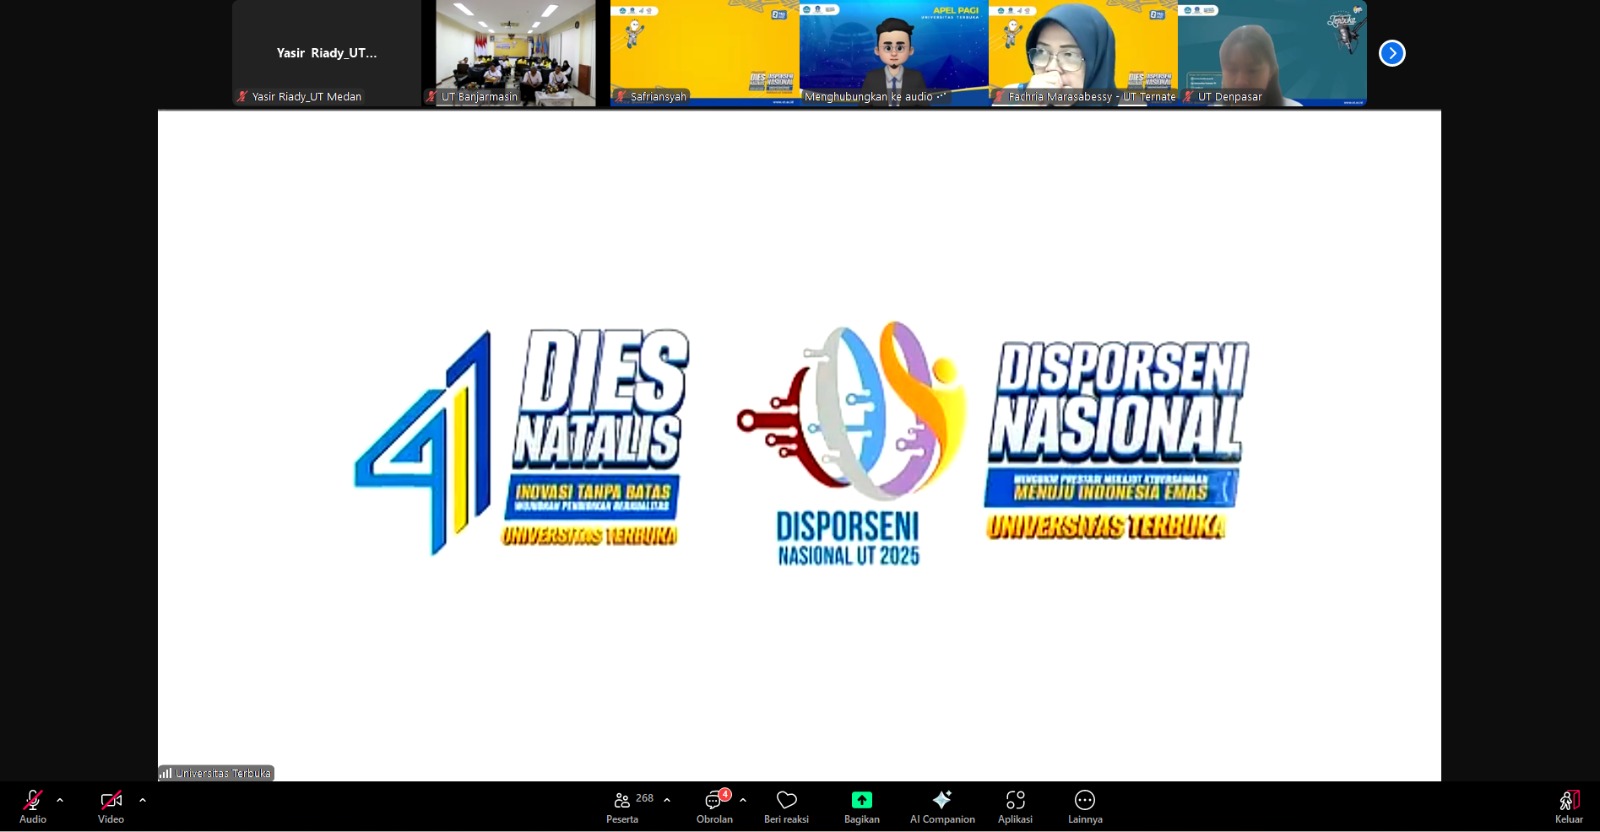The image size is (1600, 832).
Task: Expand the Video options arrow
Action: tap(142, 800)
